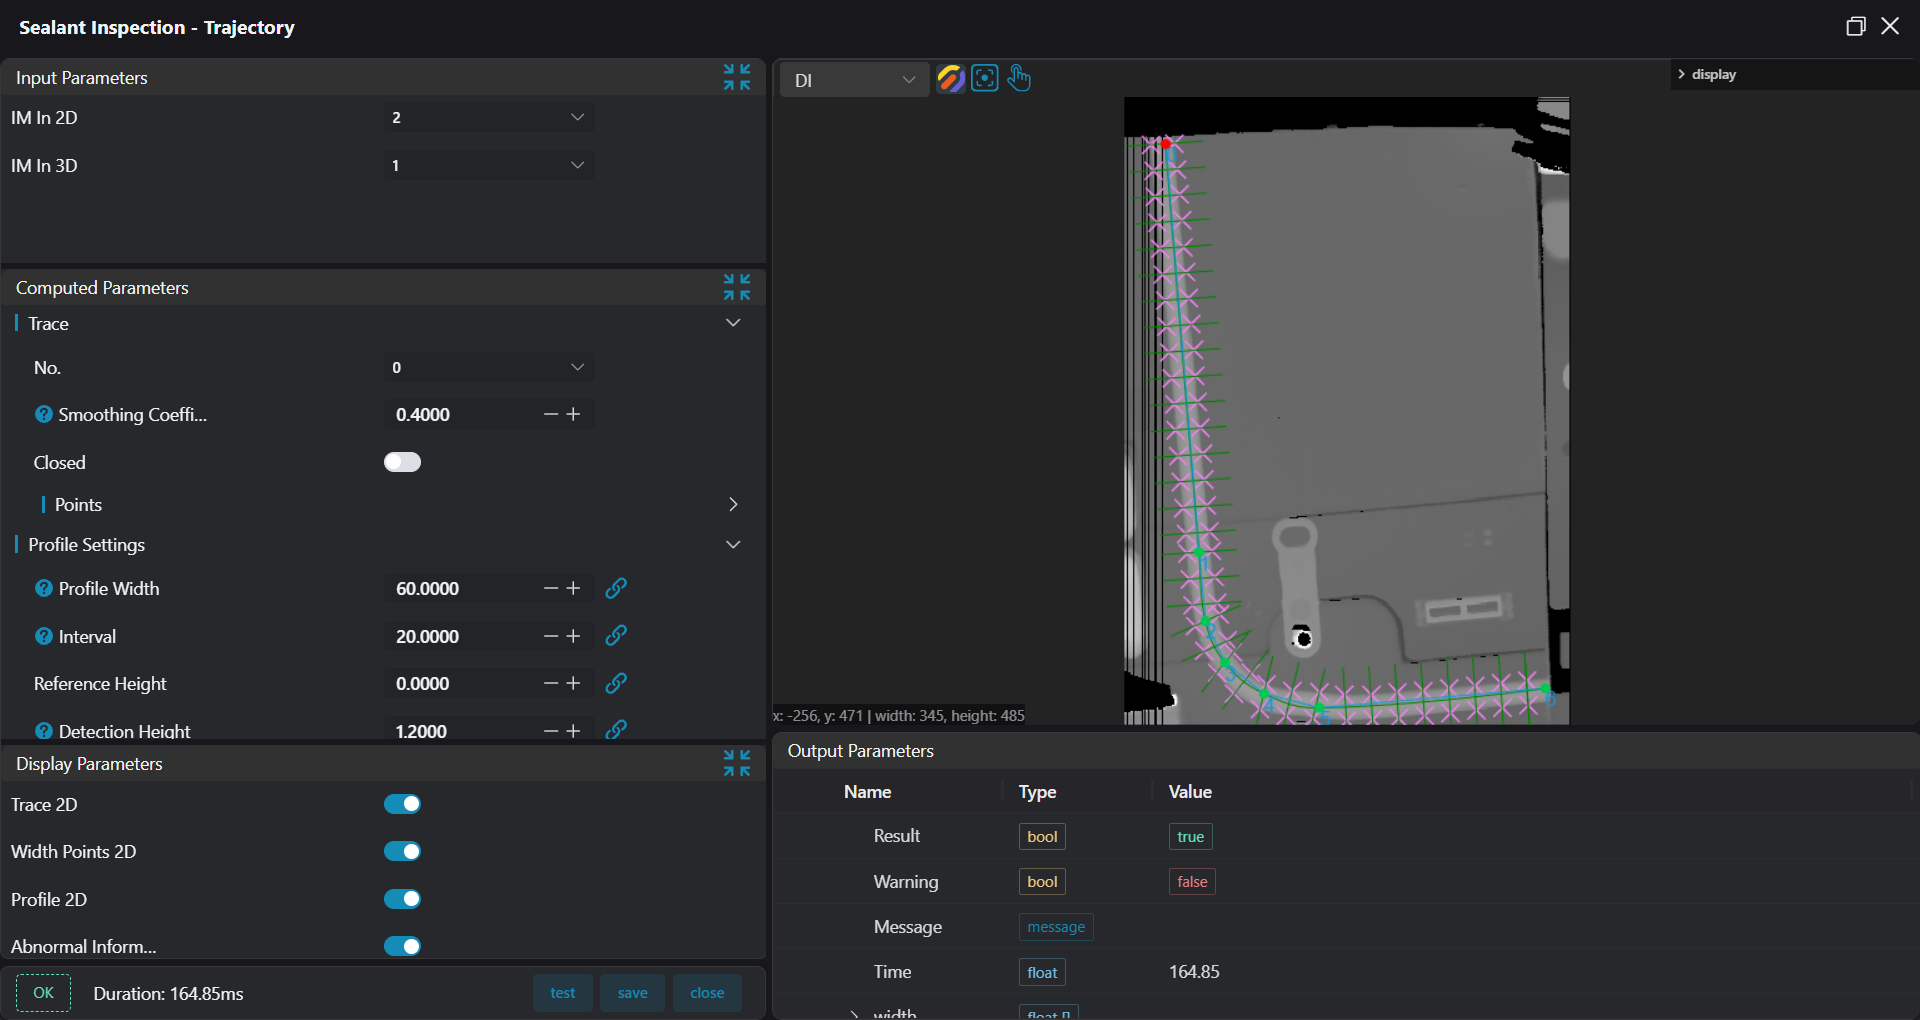Click the focus/fit-to-view icon in viewer toolbar
The image size is (1920, 1020).
985,79
